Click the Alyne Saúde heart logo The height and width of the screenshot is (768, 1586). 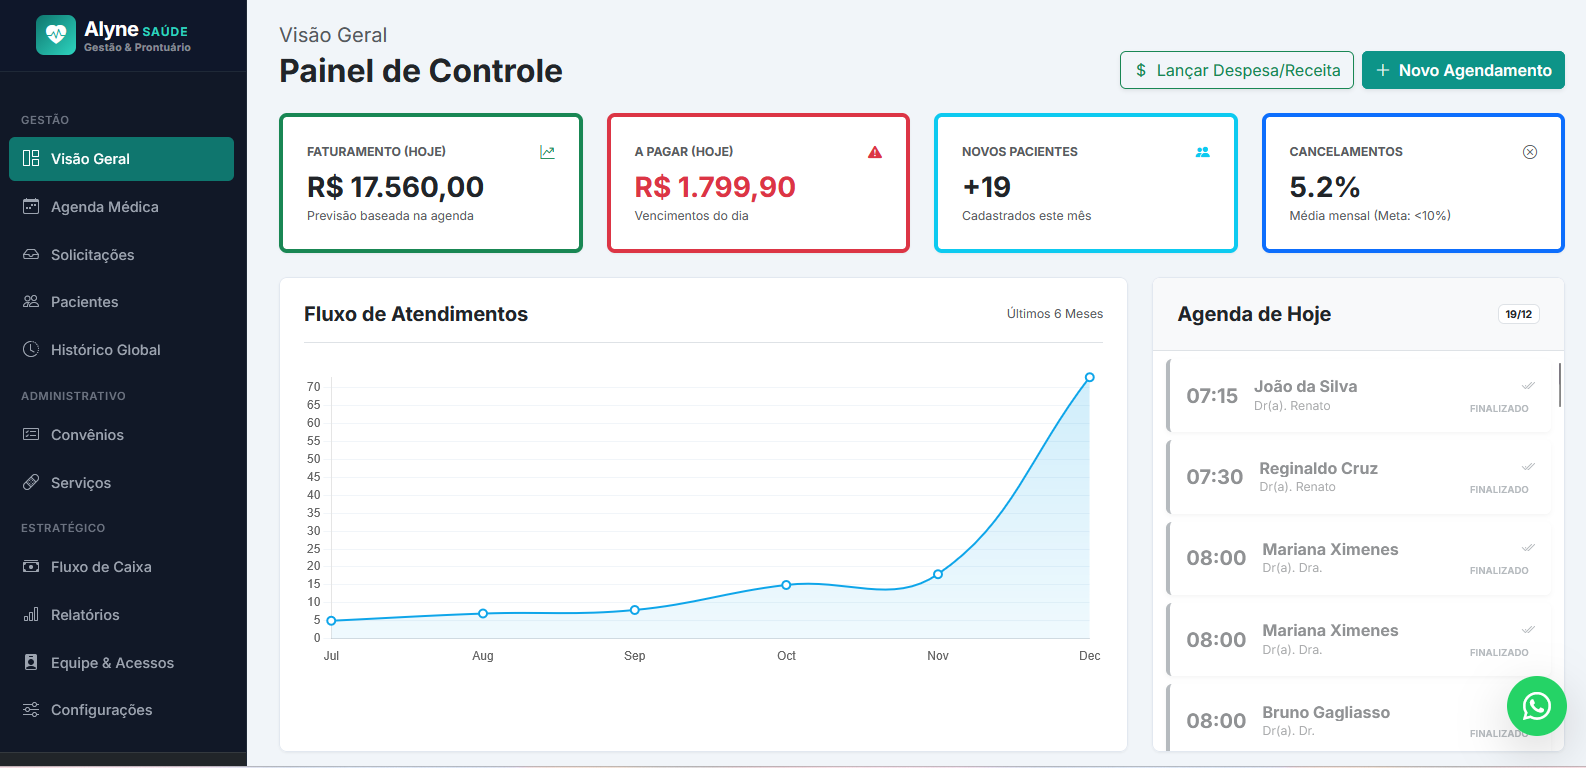coord(56,35)
